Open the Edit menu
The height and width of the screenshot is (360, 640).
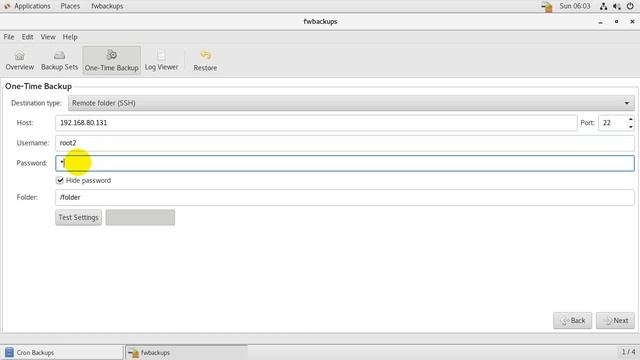27,37
